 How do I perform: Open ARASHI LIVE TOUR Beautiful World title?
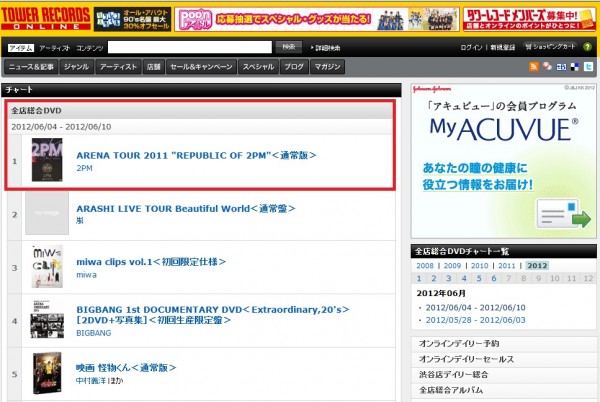coord(186,209)
